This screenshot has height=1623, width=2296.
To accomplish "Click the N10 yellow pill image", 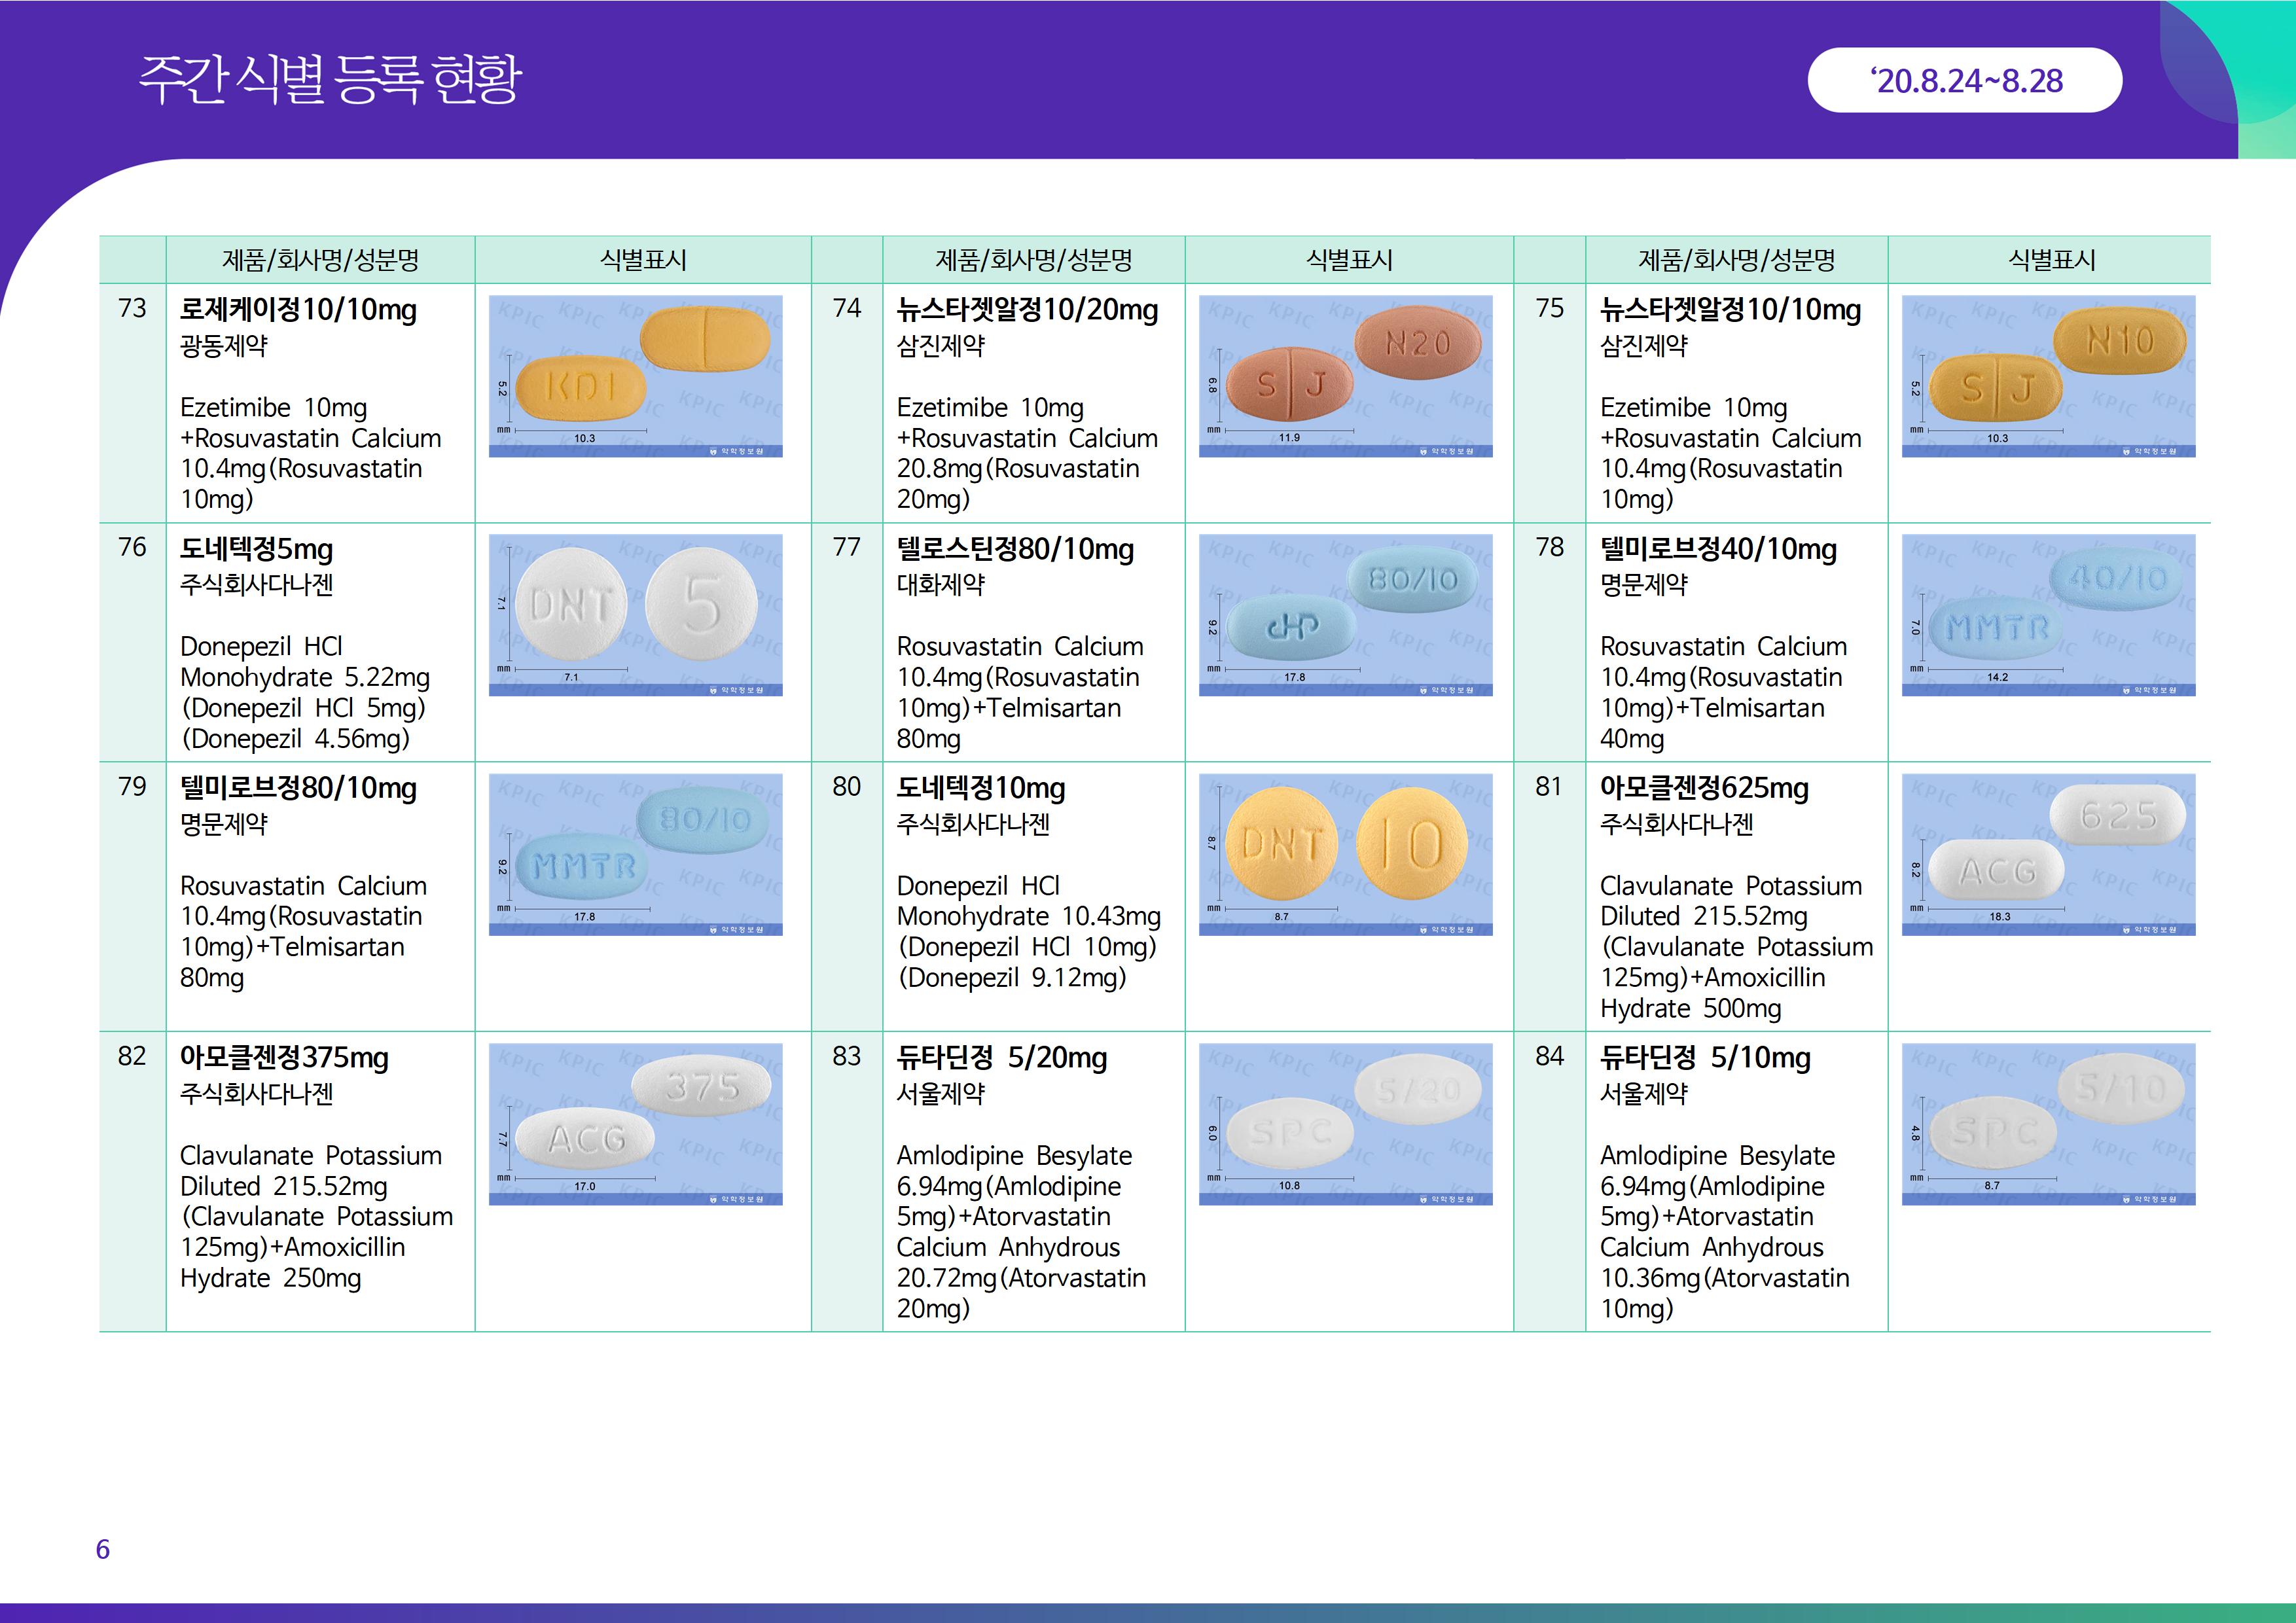I will click(2048, 376).
